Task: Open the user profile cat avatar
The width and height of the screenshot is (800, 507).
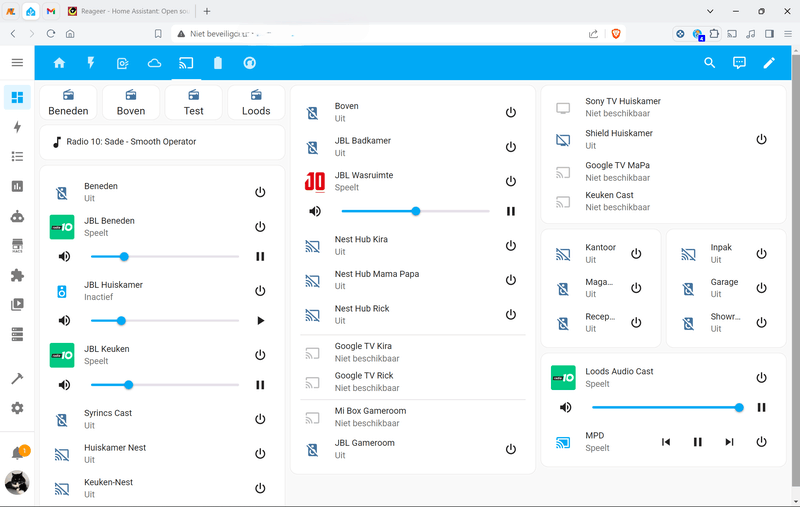Action: point(17,483)
